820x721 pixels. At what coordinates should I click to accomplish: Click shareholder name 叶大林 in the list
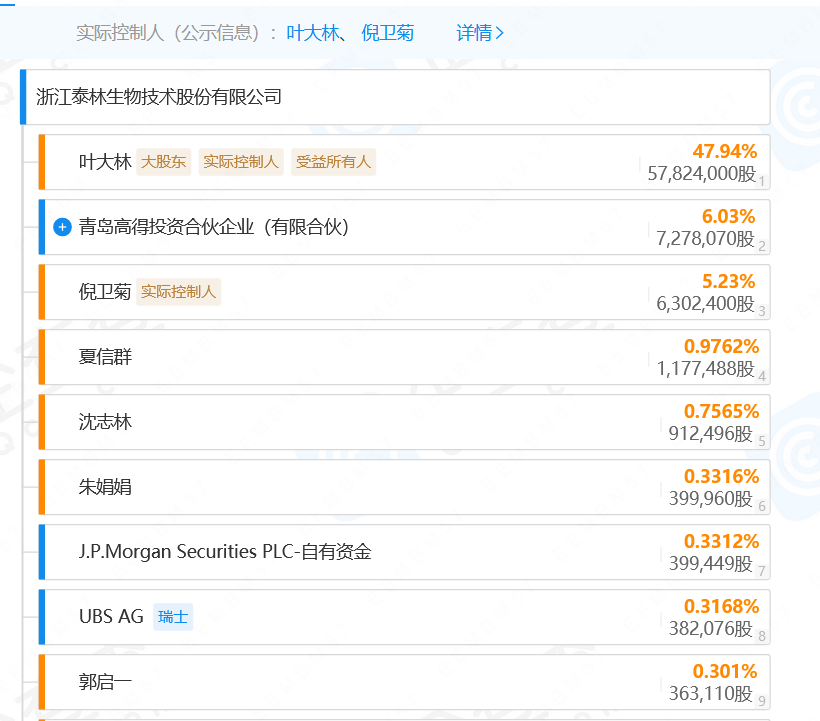[x=105, y=162]
